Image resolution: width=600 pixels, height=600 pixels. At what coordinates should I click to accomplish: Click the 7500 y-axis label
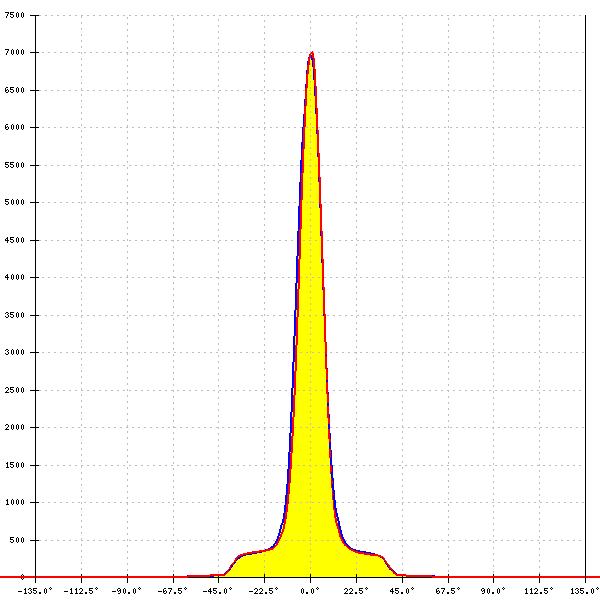[x=15, y=15]
